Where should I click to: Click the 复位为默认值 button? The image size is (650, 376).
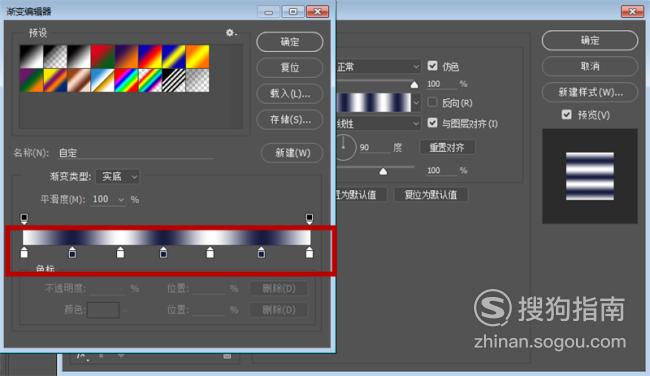431,194
